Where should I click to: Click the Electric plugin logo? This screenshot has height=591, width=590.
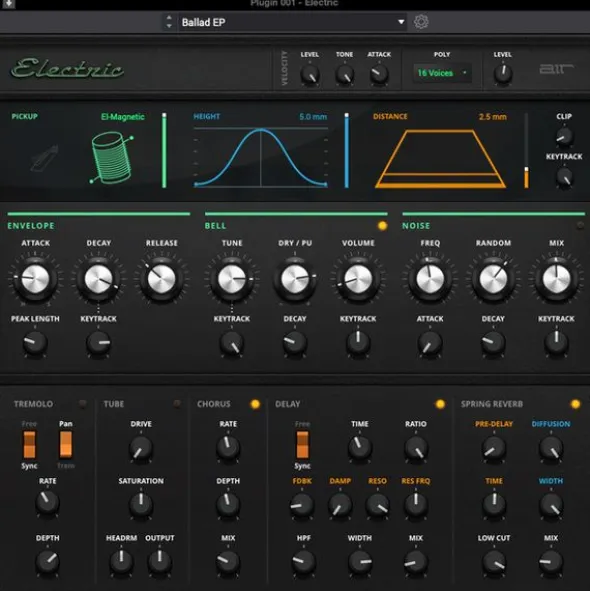[67, 68]
